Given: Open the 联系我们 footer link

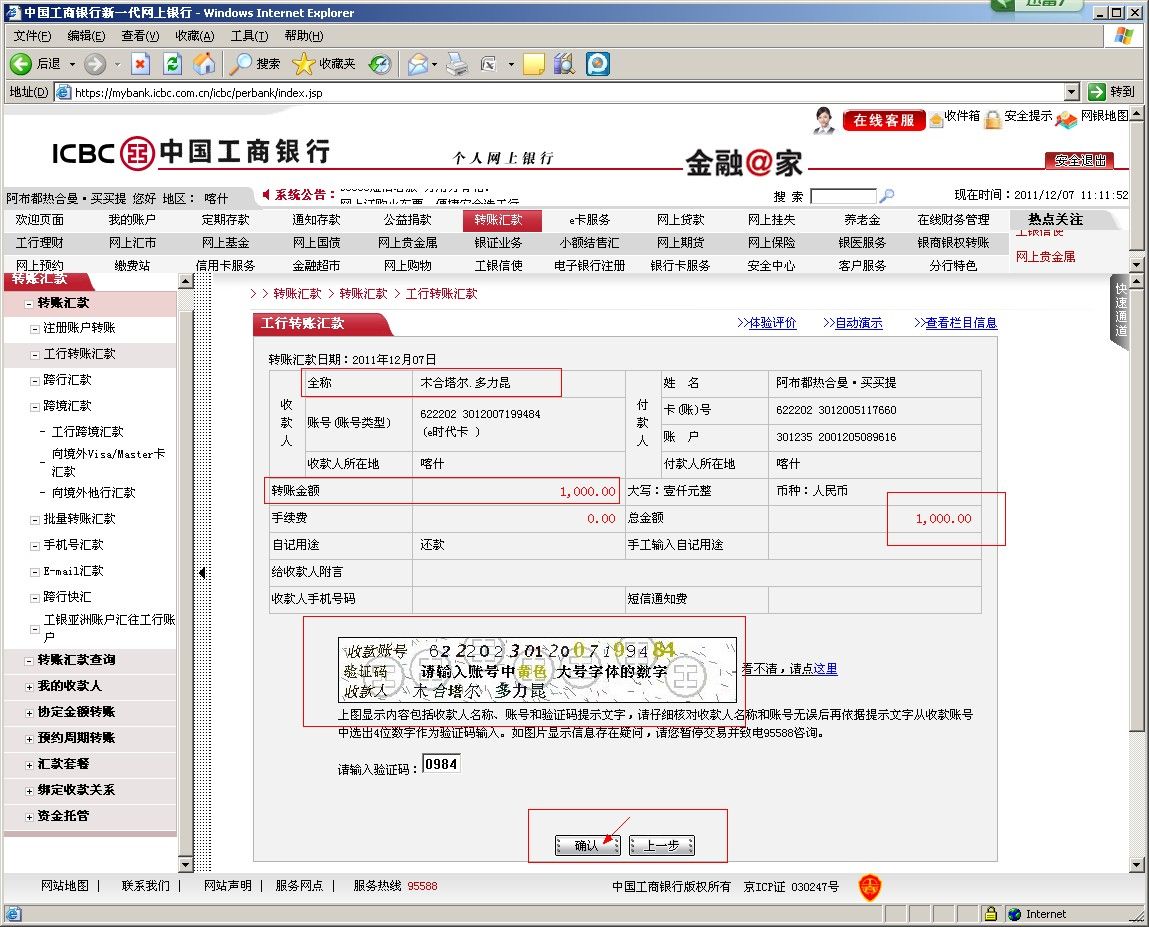Looking at the screenshot, I should [146, 886].
